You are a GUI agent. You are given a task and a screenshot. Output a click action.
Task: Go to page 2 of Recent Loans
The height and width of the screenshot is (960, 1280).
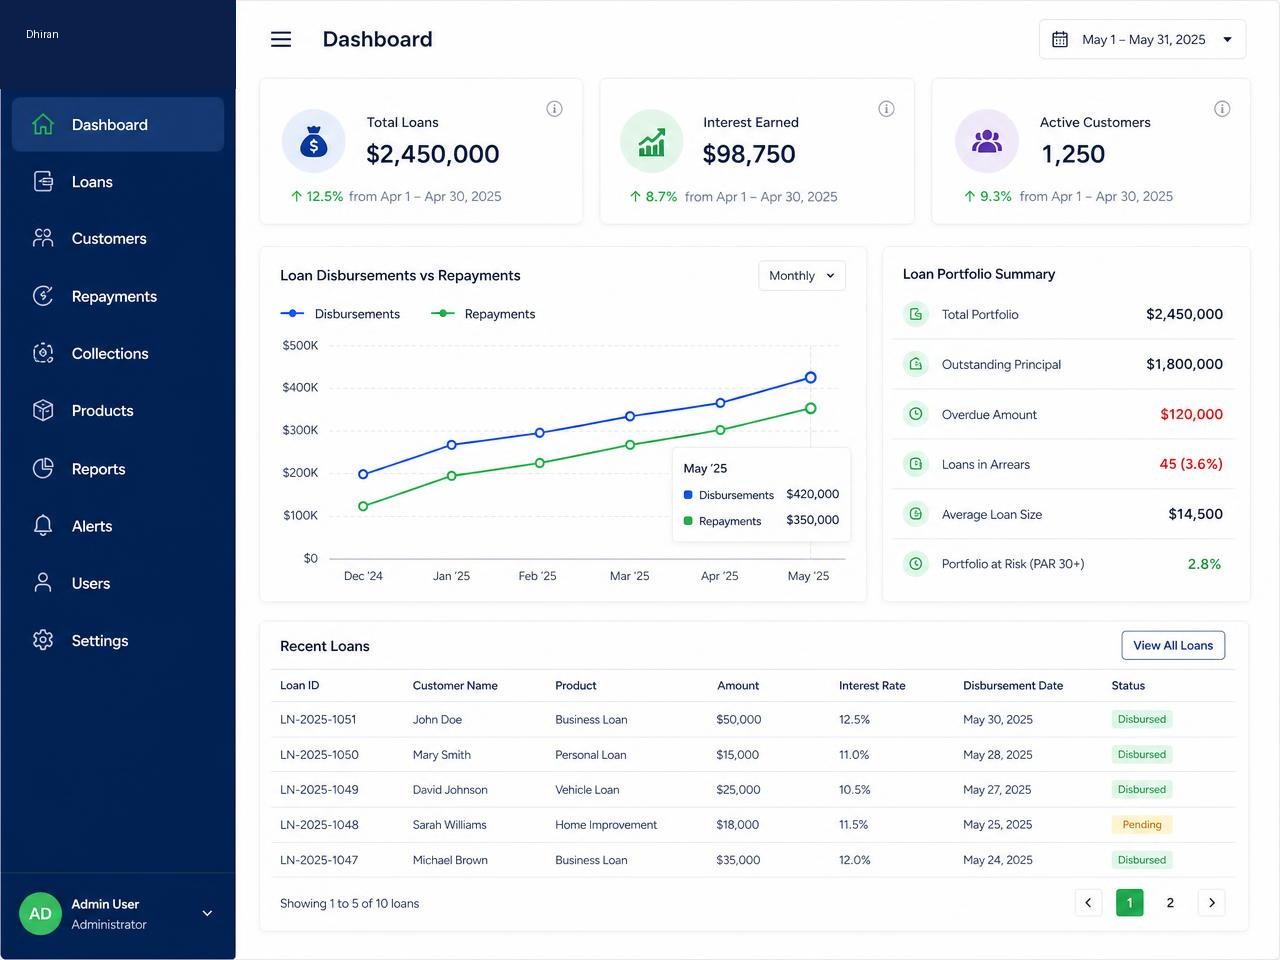click(x=1170, y=903)
